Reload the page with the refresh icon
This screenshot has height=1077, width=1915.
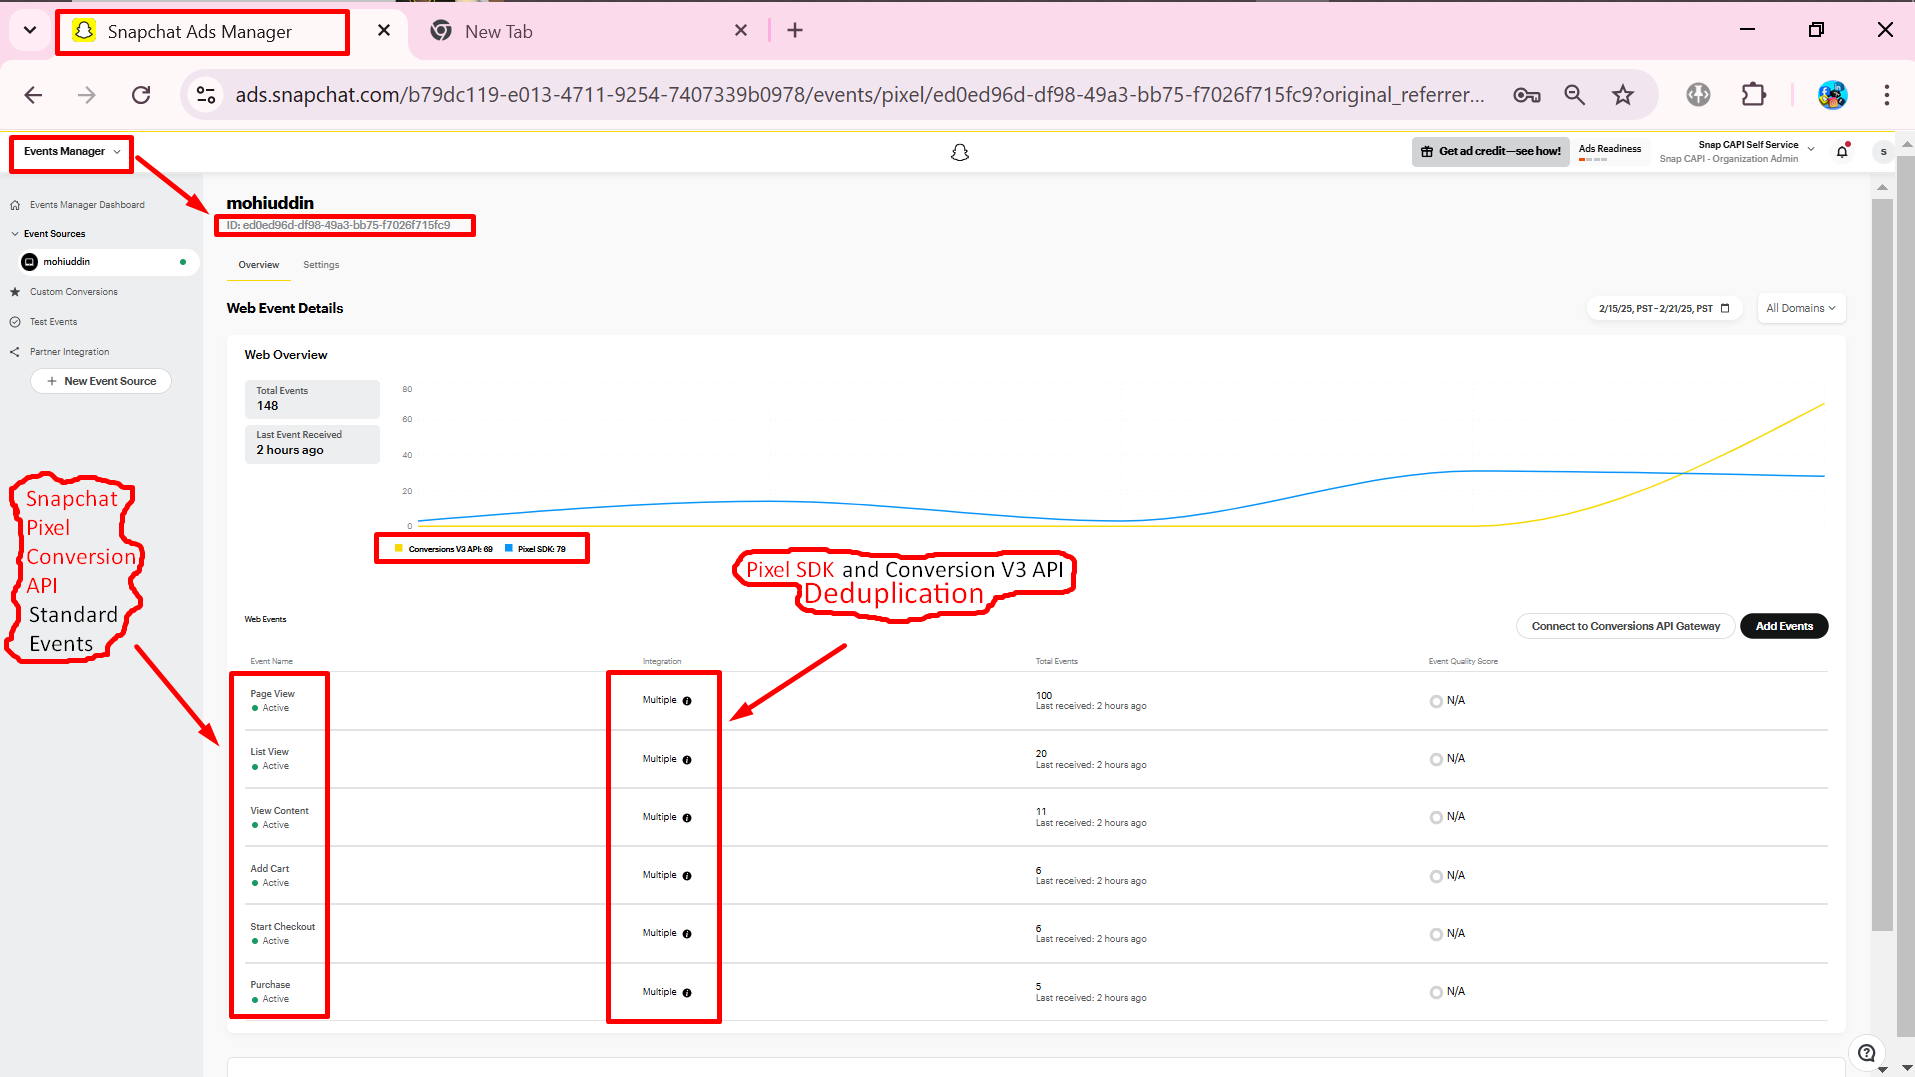[x=141, y=95]
